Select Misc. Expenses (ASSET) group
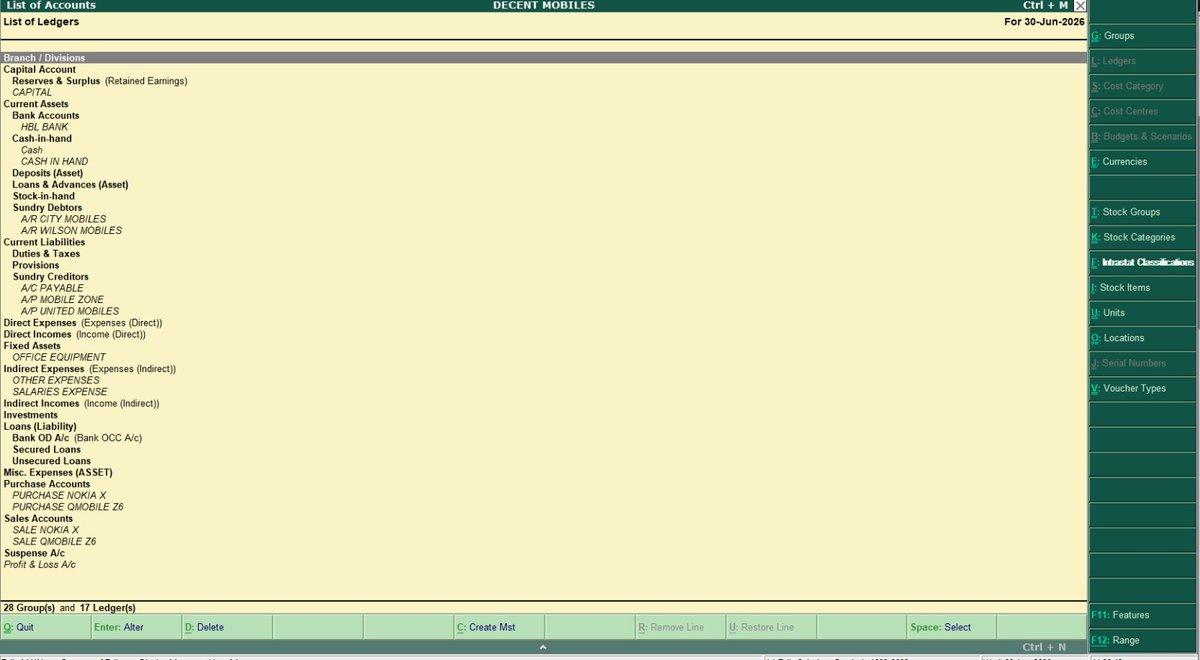This screenshot has height=660, width=1200. [58, 473]
